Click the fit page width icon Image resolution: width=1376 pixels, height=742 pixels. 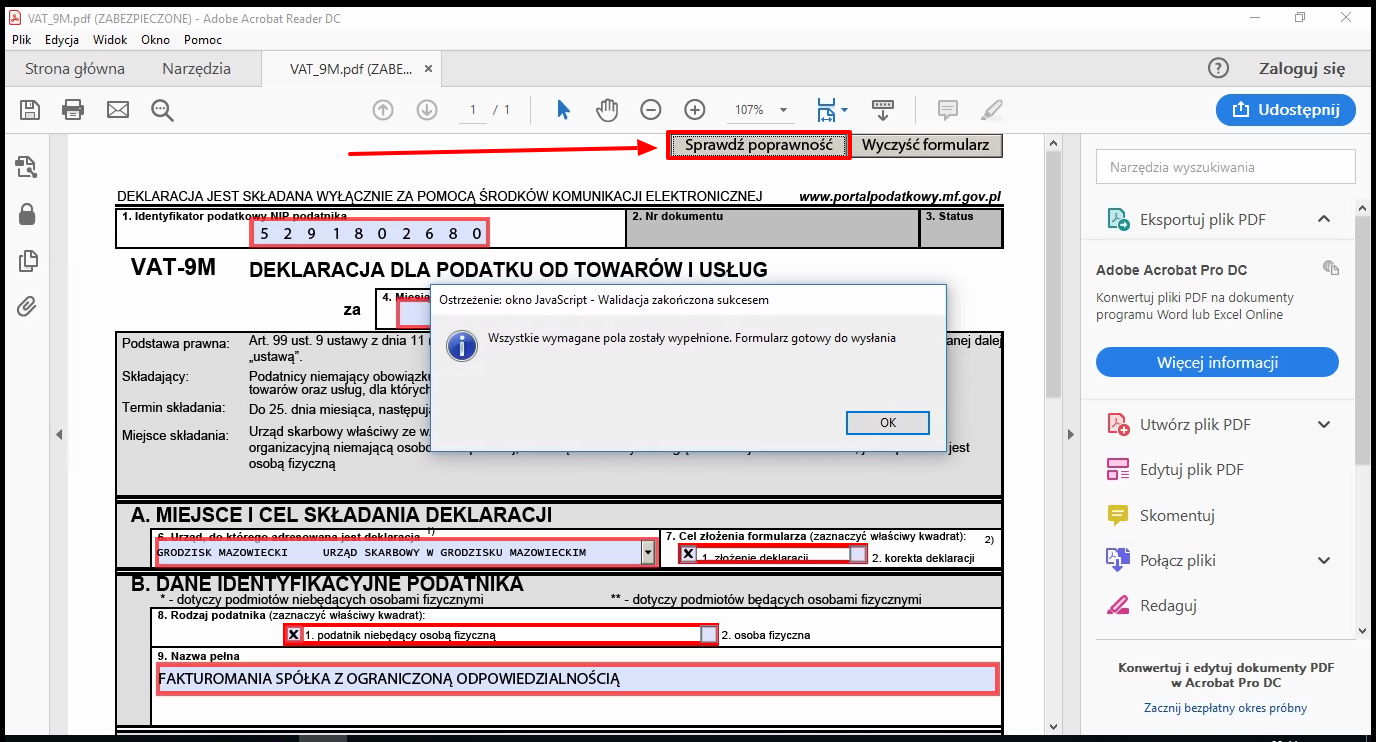pyautogui.click(x=826, y=109)
